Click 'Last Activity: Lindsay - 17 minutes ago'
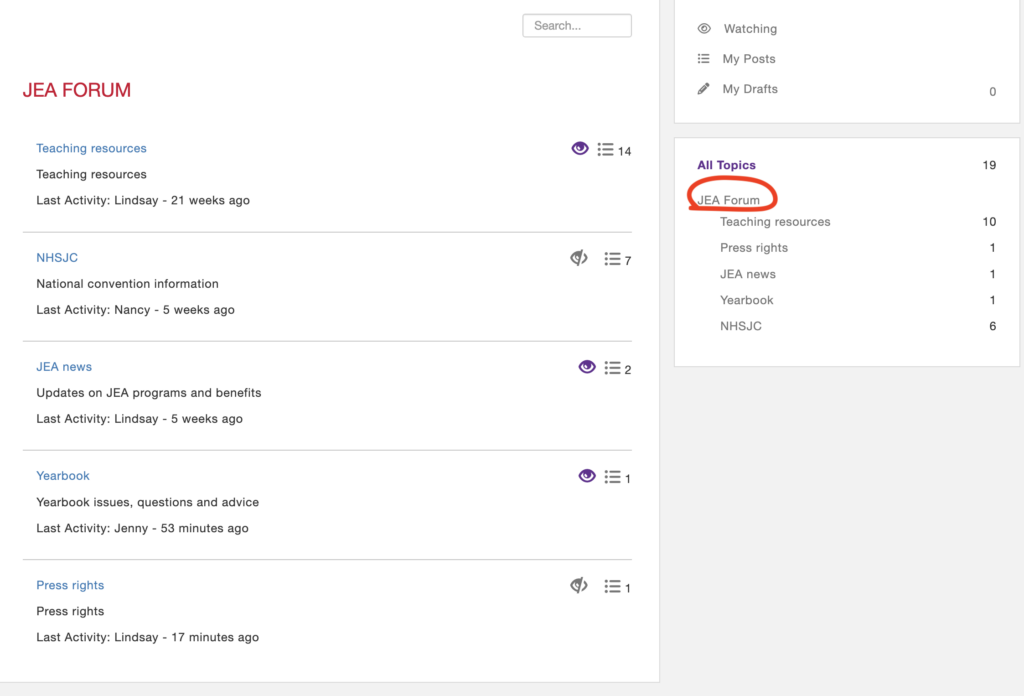 point(148,637)
